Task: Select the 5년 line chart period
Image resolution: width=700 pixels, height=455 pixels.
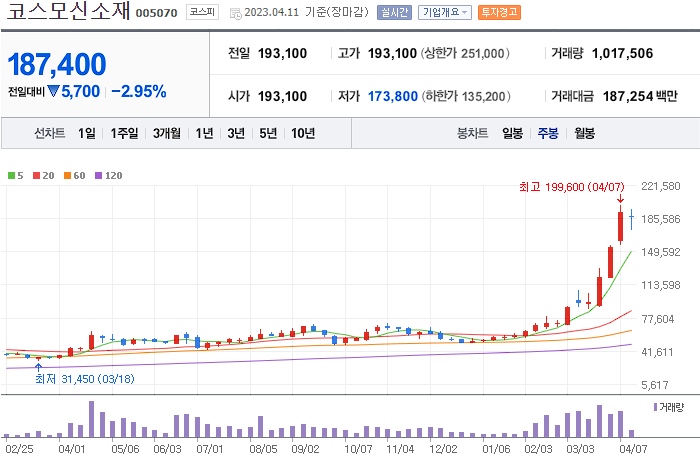Action: (x=268, y=133)
